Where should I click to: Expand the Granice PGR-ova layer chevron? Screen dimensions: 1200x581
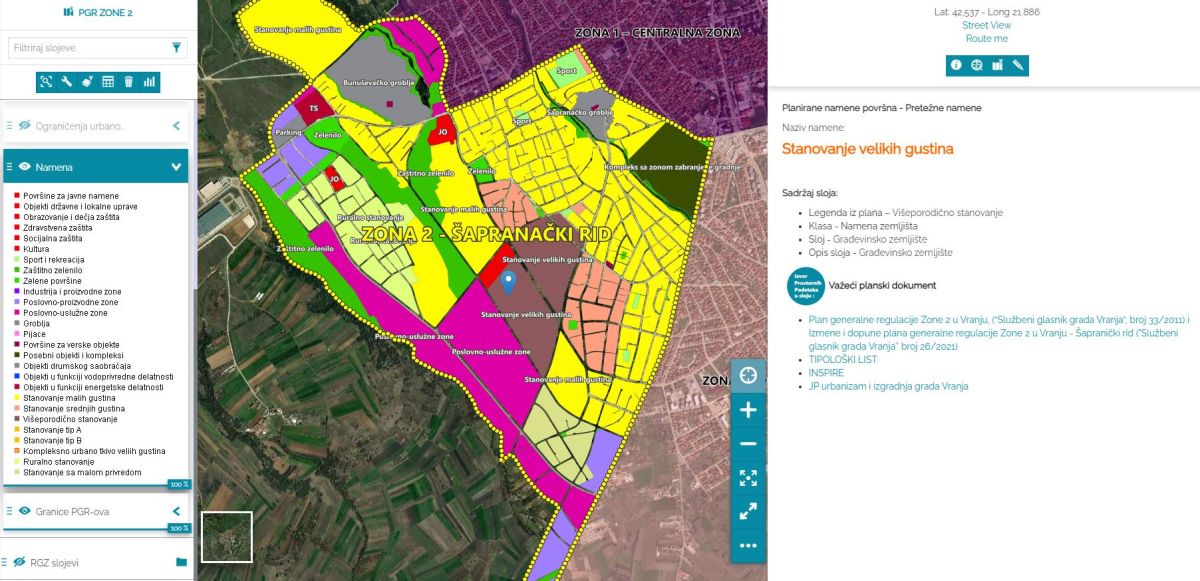(x=176, y=511)
